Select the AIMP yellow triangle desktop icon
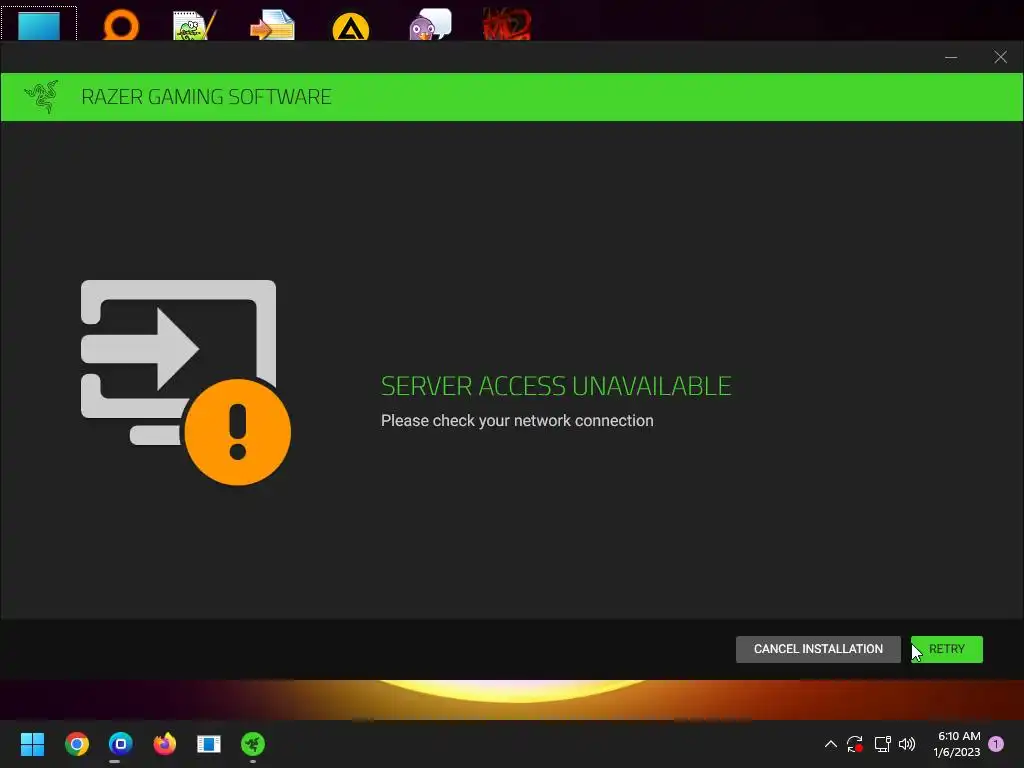This screenshot has width=1024, height=768. click(x=351, y=26)
